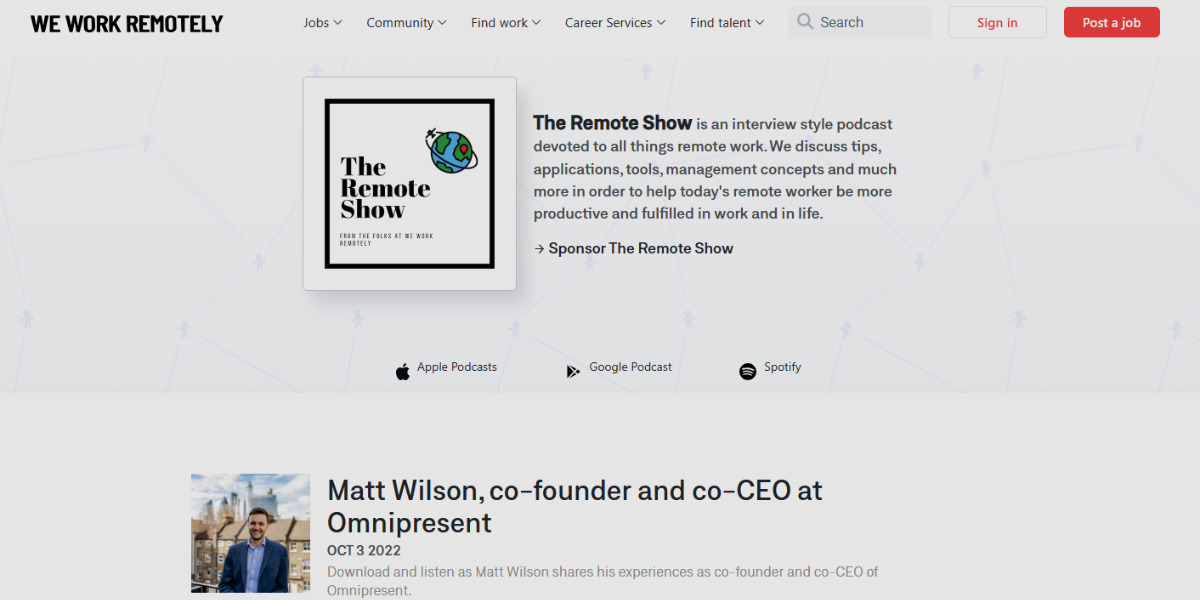
Task: Click the Google Podcast play icon
Action: click(573, 371)
